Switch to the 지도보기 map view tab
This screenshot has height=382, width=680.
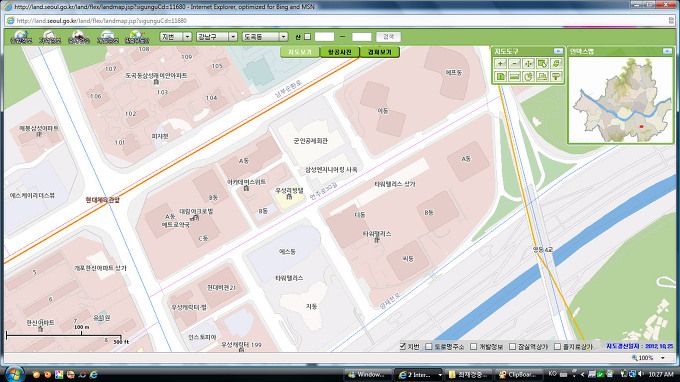click(x=300, y=52)
